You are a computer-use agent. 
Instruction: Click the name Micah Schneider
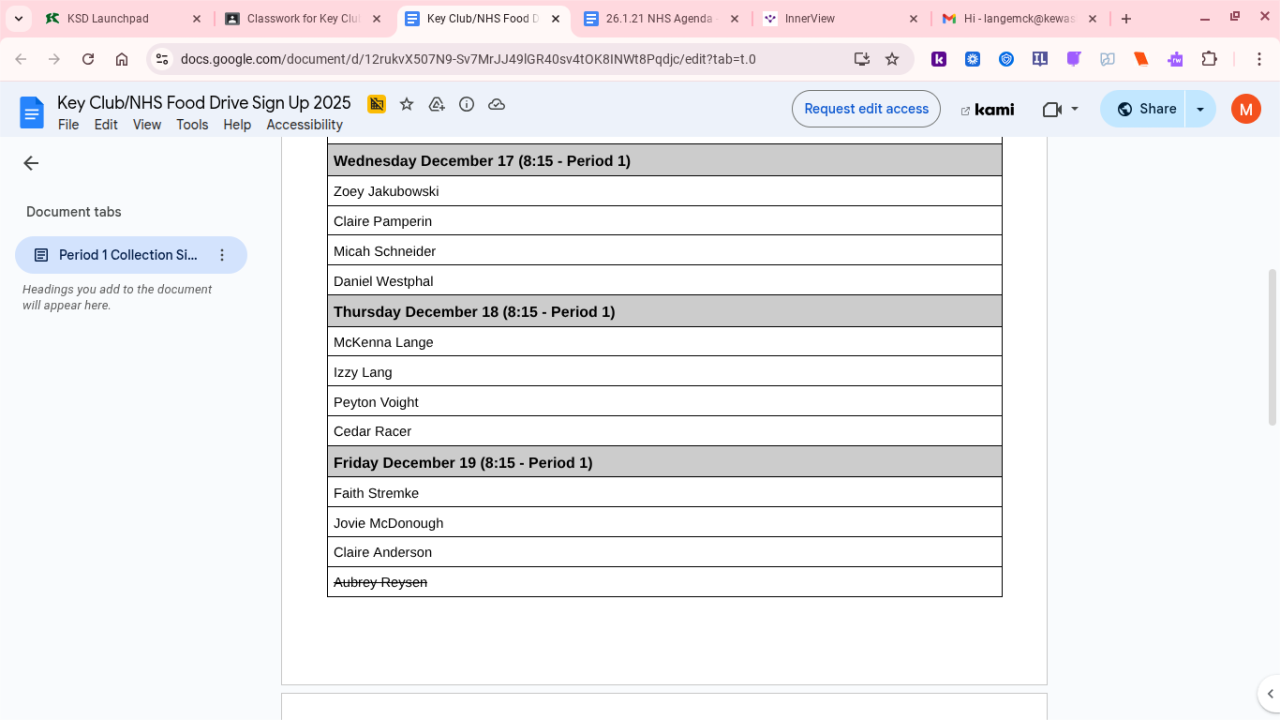[x=385, y=251]
